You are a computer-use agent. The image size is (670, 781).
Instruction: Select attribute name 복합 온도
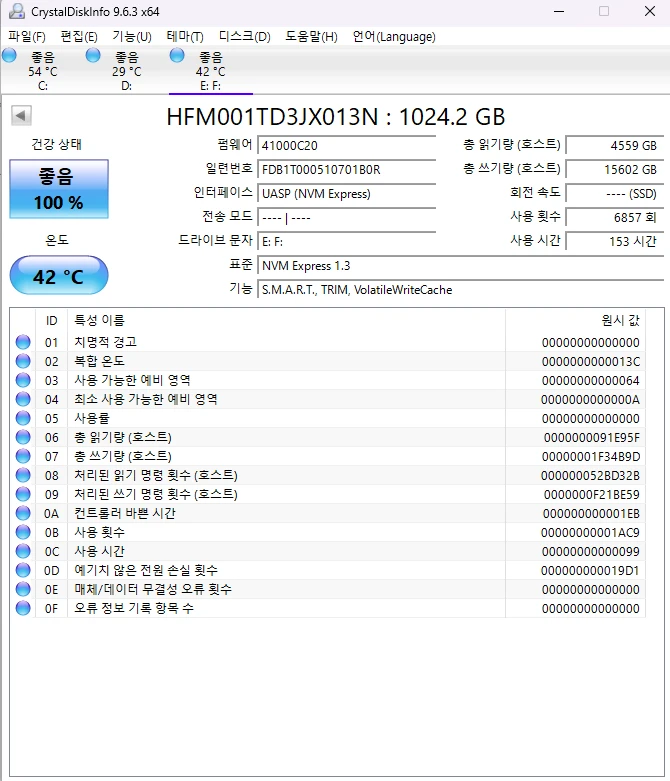tap(100, 361)
